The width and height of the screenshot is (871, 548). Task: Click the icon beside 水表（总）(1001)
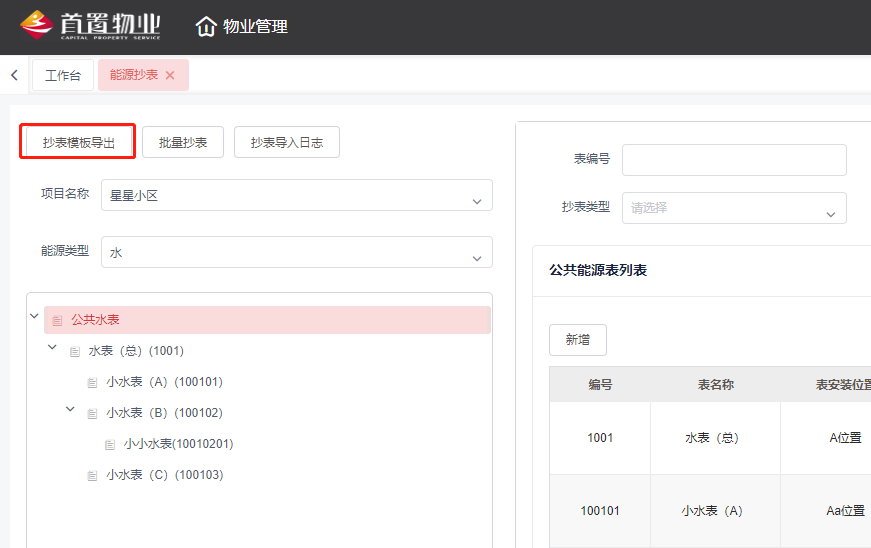(x=75, y=351)
